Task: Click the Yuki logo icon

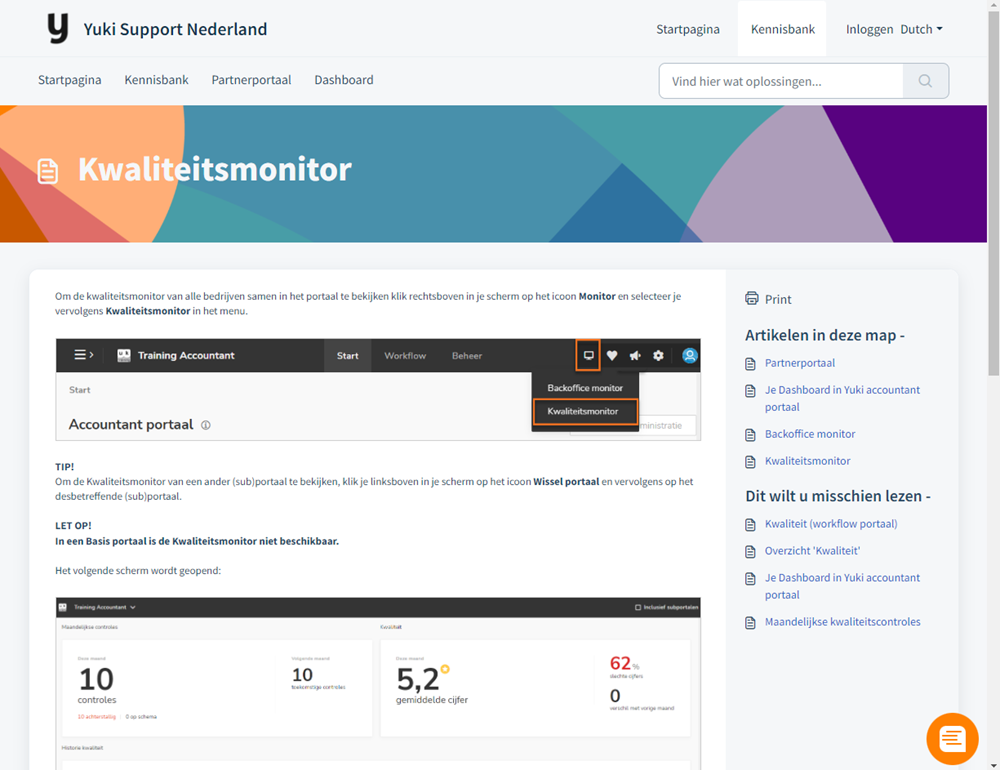Action: tap(58, 29)
